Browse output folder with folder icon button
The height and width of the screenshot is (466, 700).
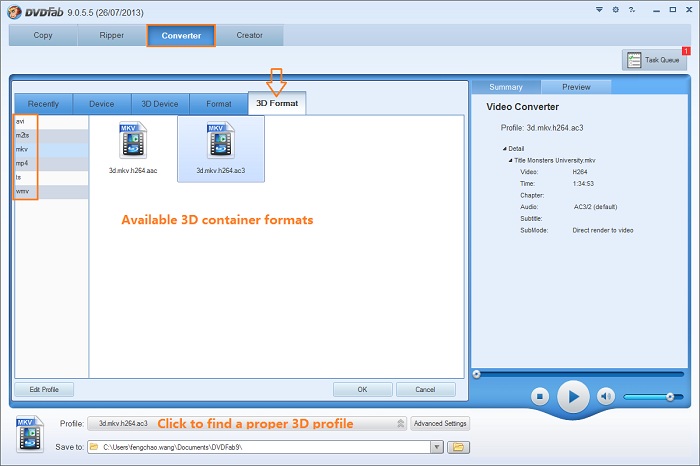pos(458,447)
